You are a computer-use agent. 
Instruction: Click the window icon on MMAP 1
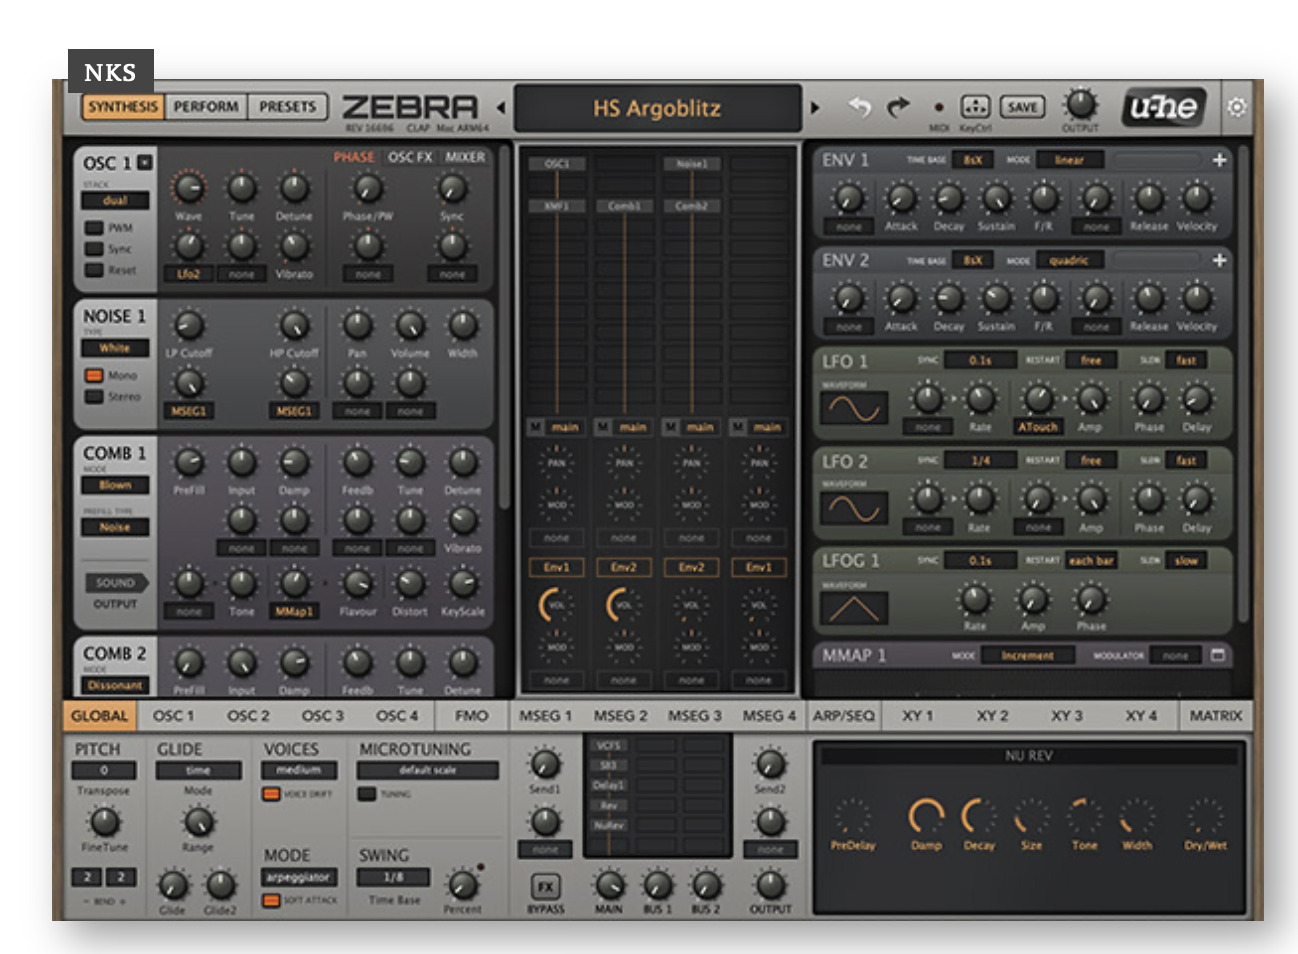pos(1218,655)
